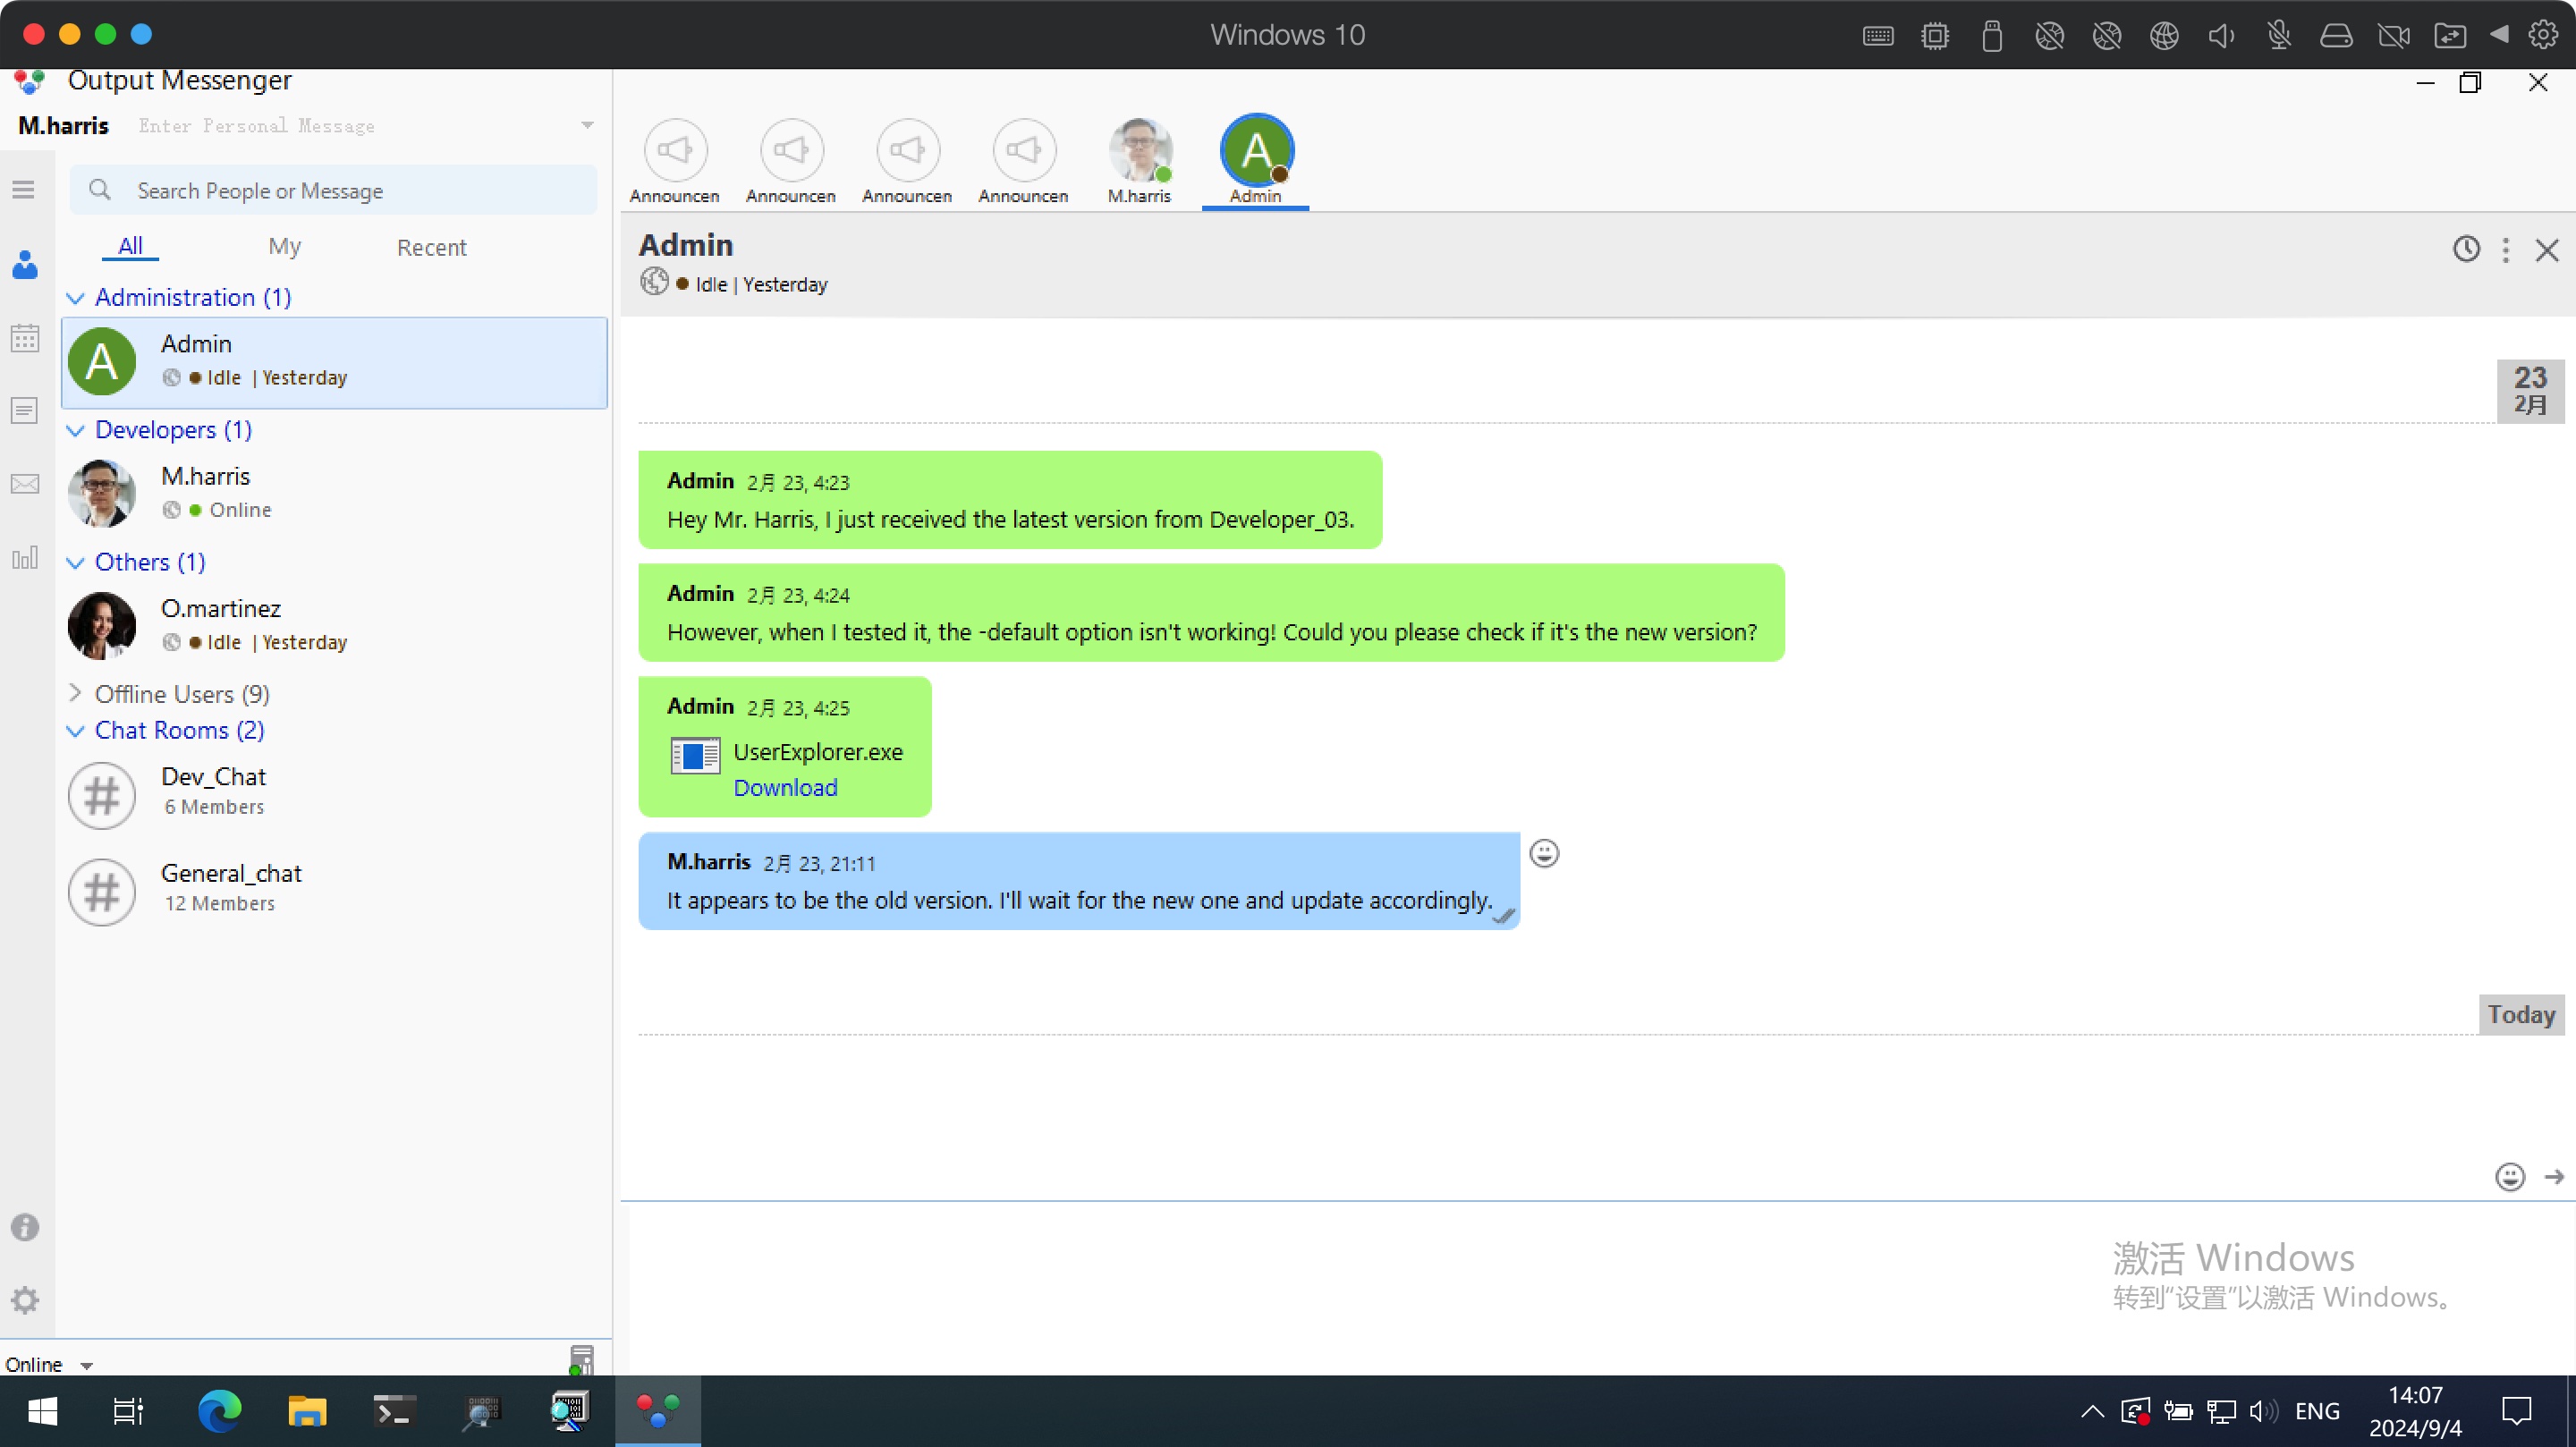Open the emoji picker above the message box
The height and width of the screenshot is (1447, 2576).
coord(2509,1177)
